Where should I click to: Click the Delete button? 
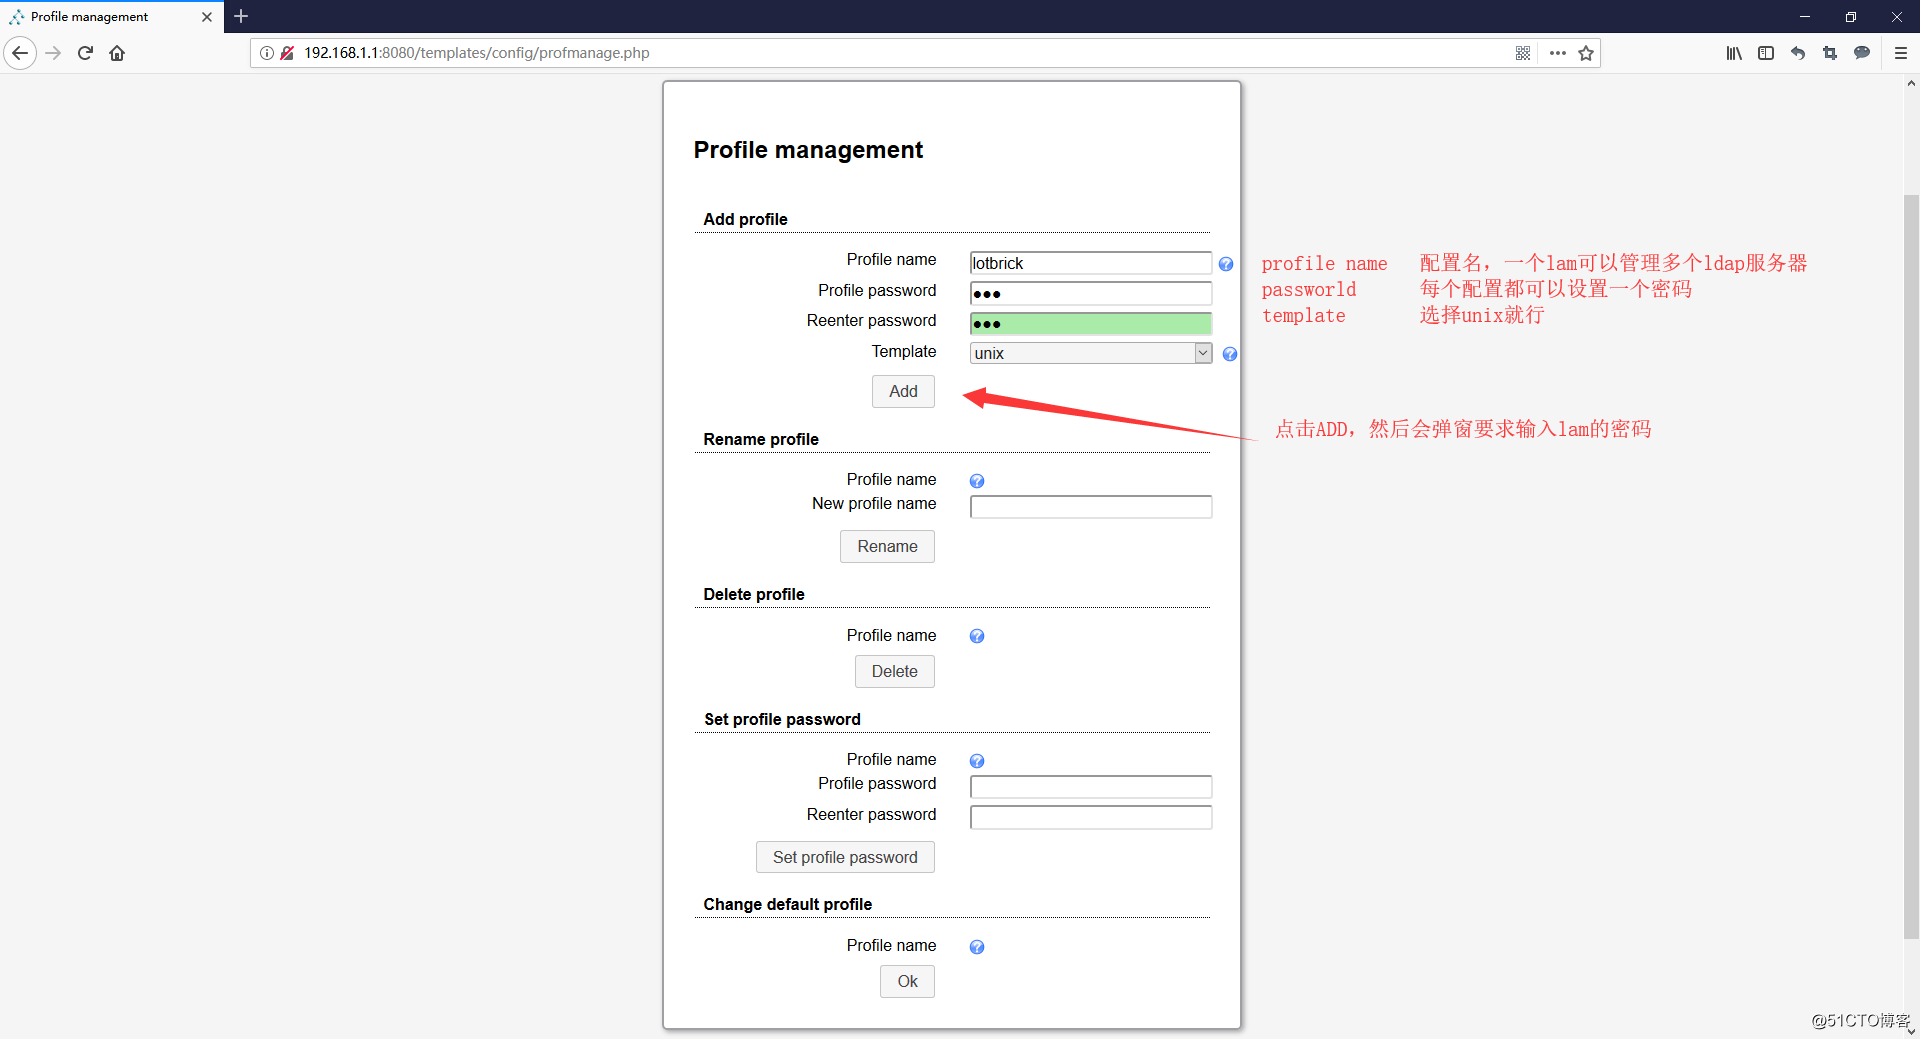point(895,671)
